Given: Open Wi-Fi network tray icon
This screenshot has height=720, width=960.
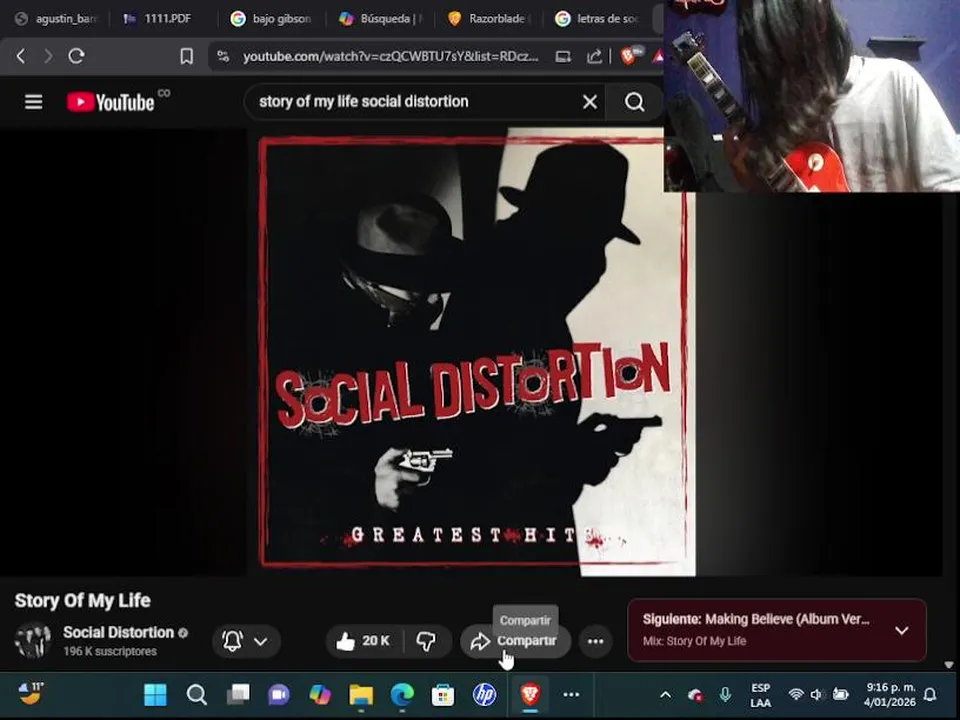Looking at the screenshot, I should point(796,694).
